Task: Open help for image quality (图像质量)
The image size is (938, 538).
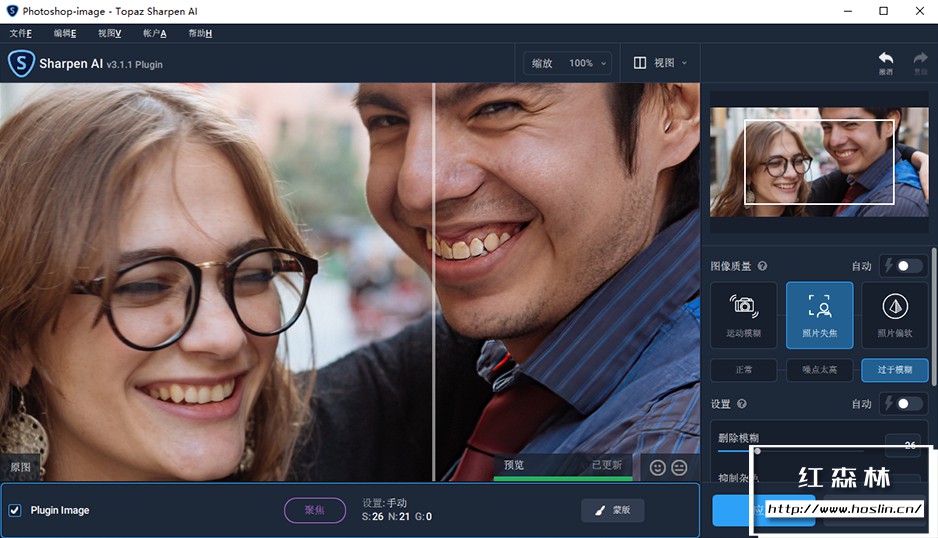Action: pyautogui.click(x=763, y=266)
